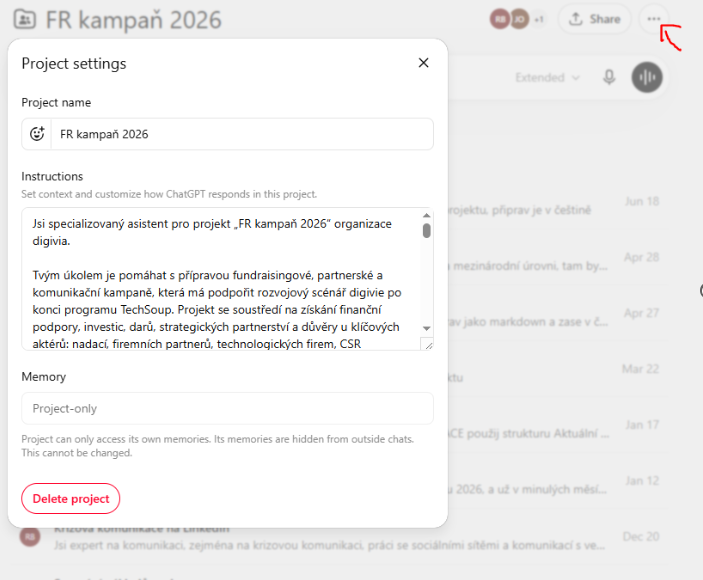Launch voice mode with the waveform button
The width and height of the screenshot is (703, 580).
[647, 78]
